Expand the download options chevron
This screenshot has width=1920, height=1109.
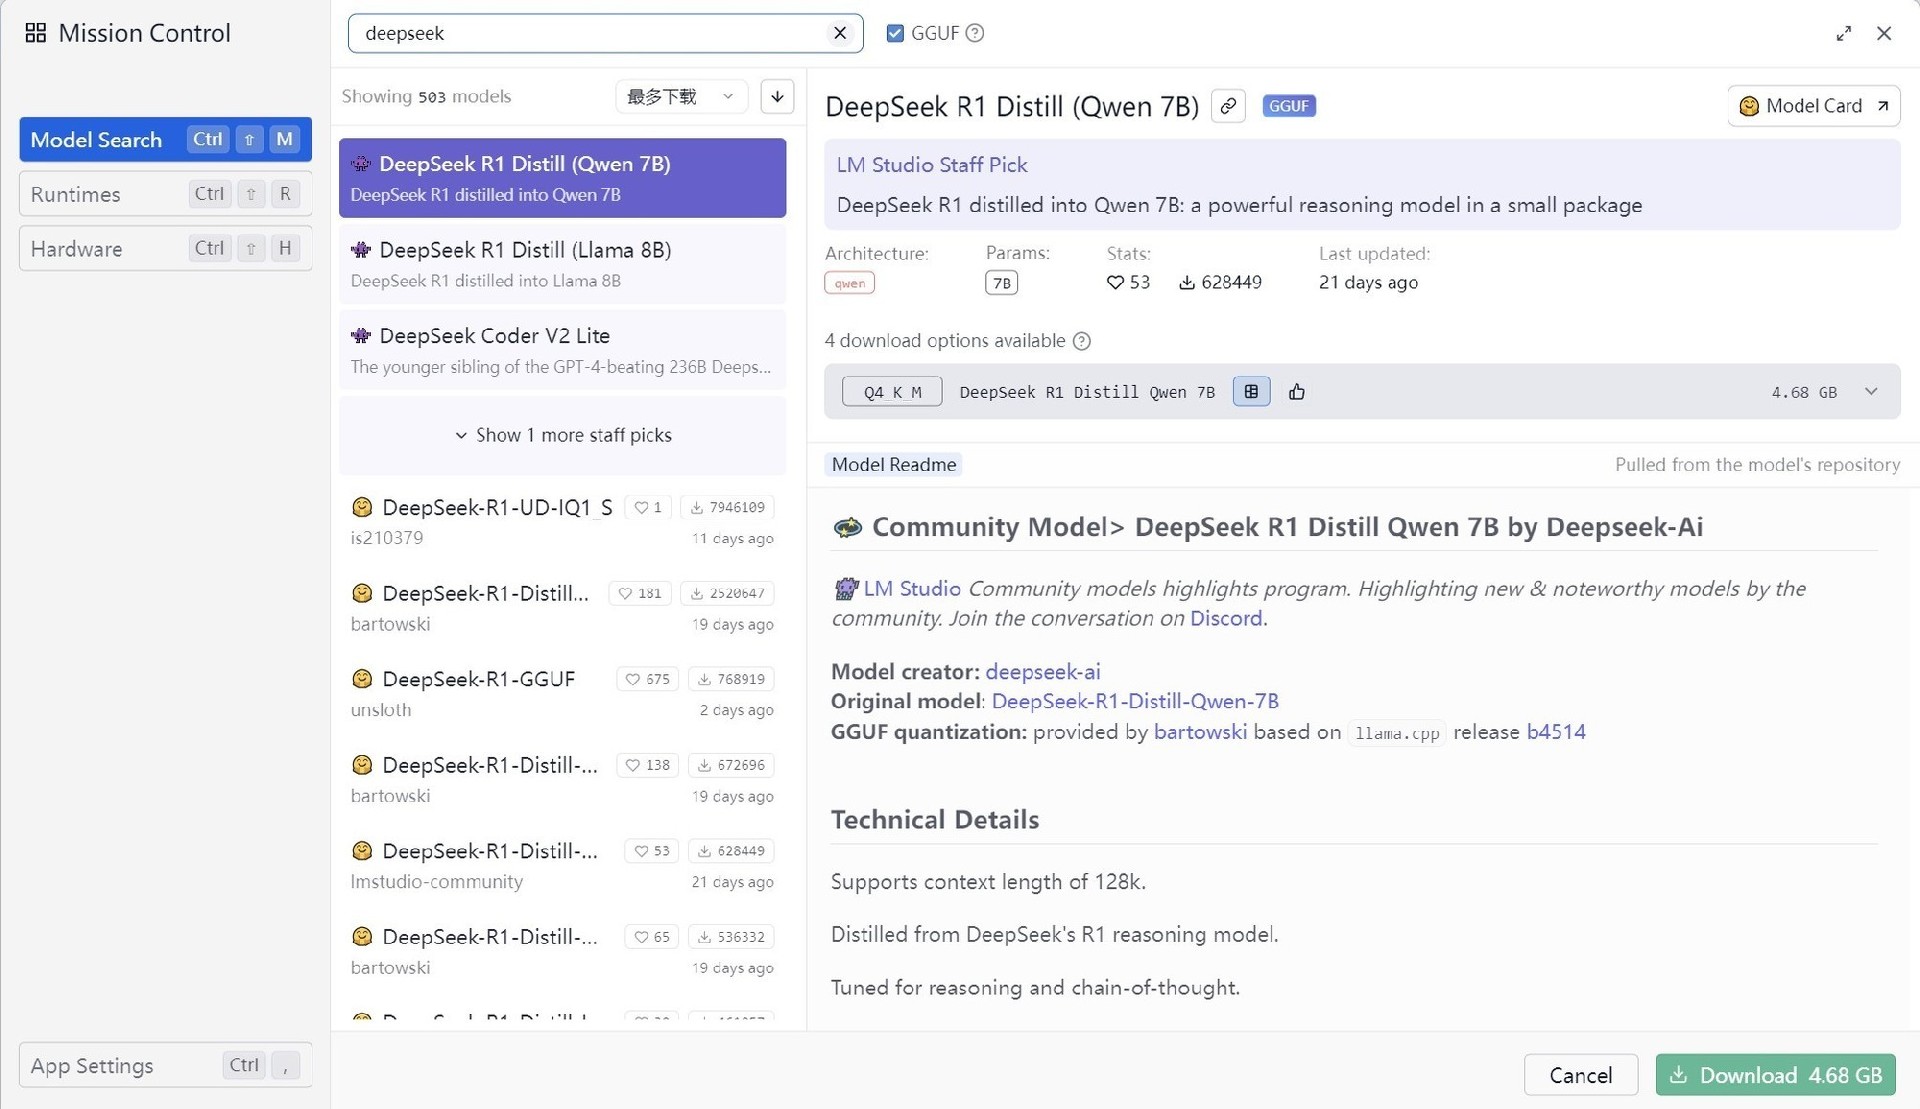tap(1871, 392)
